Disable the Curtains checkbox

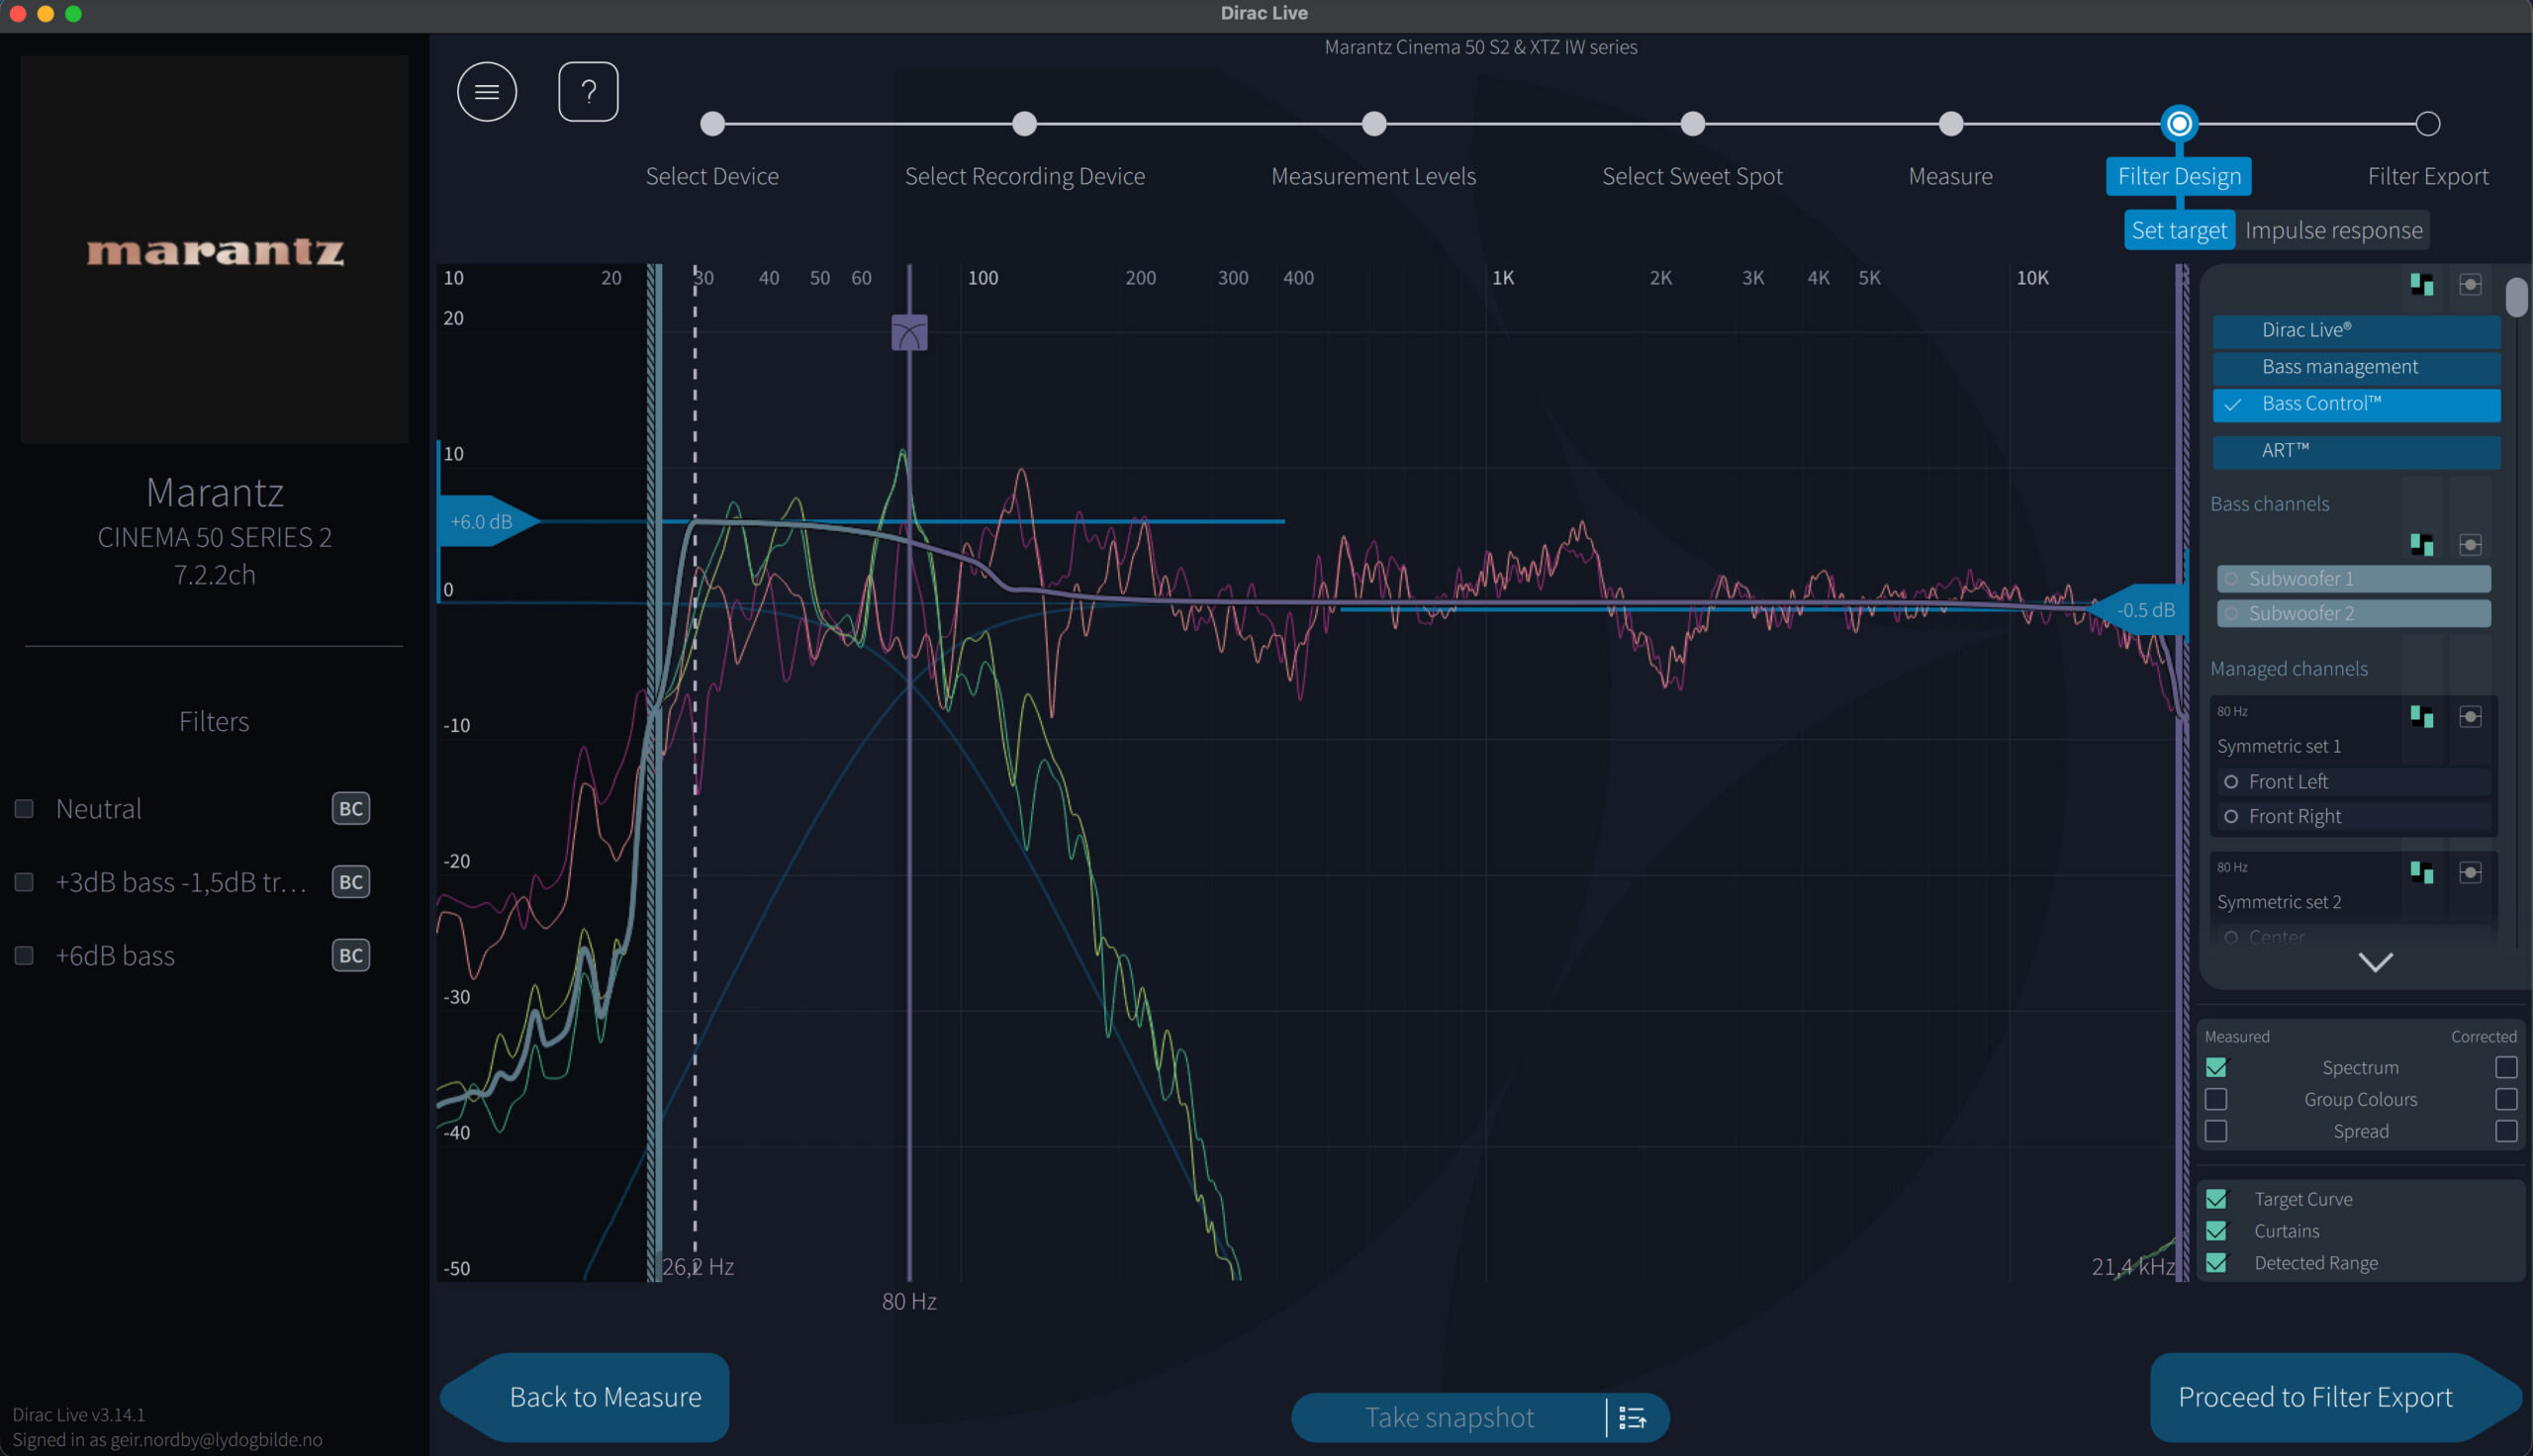[x=2217, y=1232]
